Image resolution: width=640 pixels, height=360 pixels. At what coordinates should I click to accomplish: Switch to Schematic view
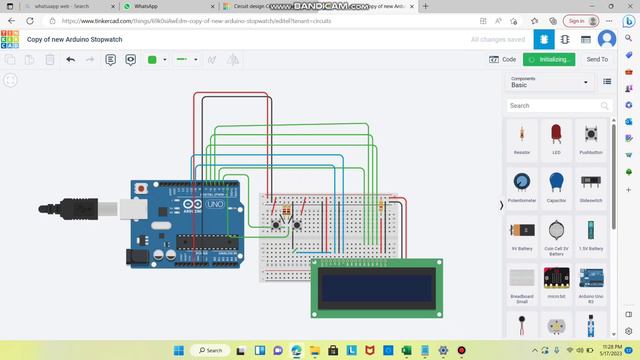565,40
